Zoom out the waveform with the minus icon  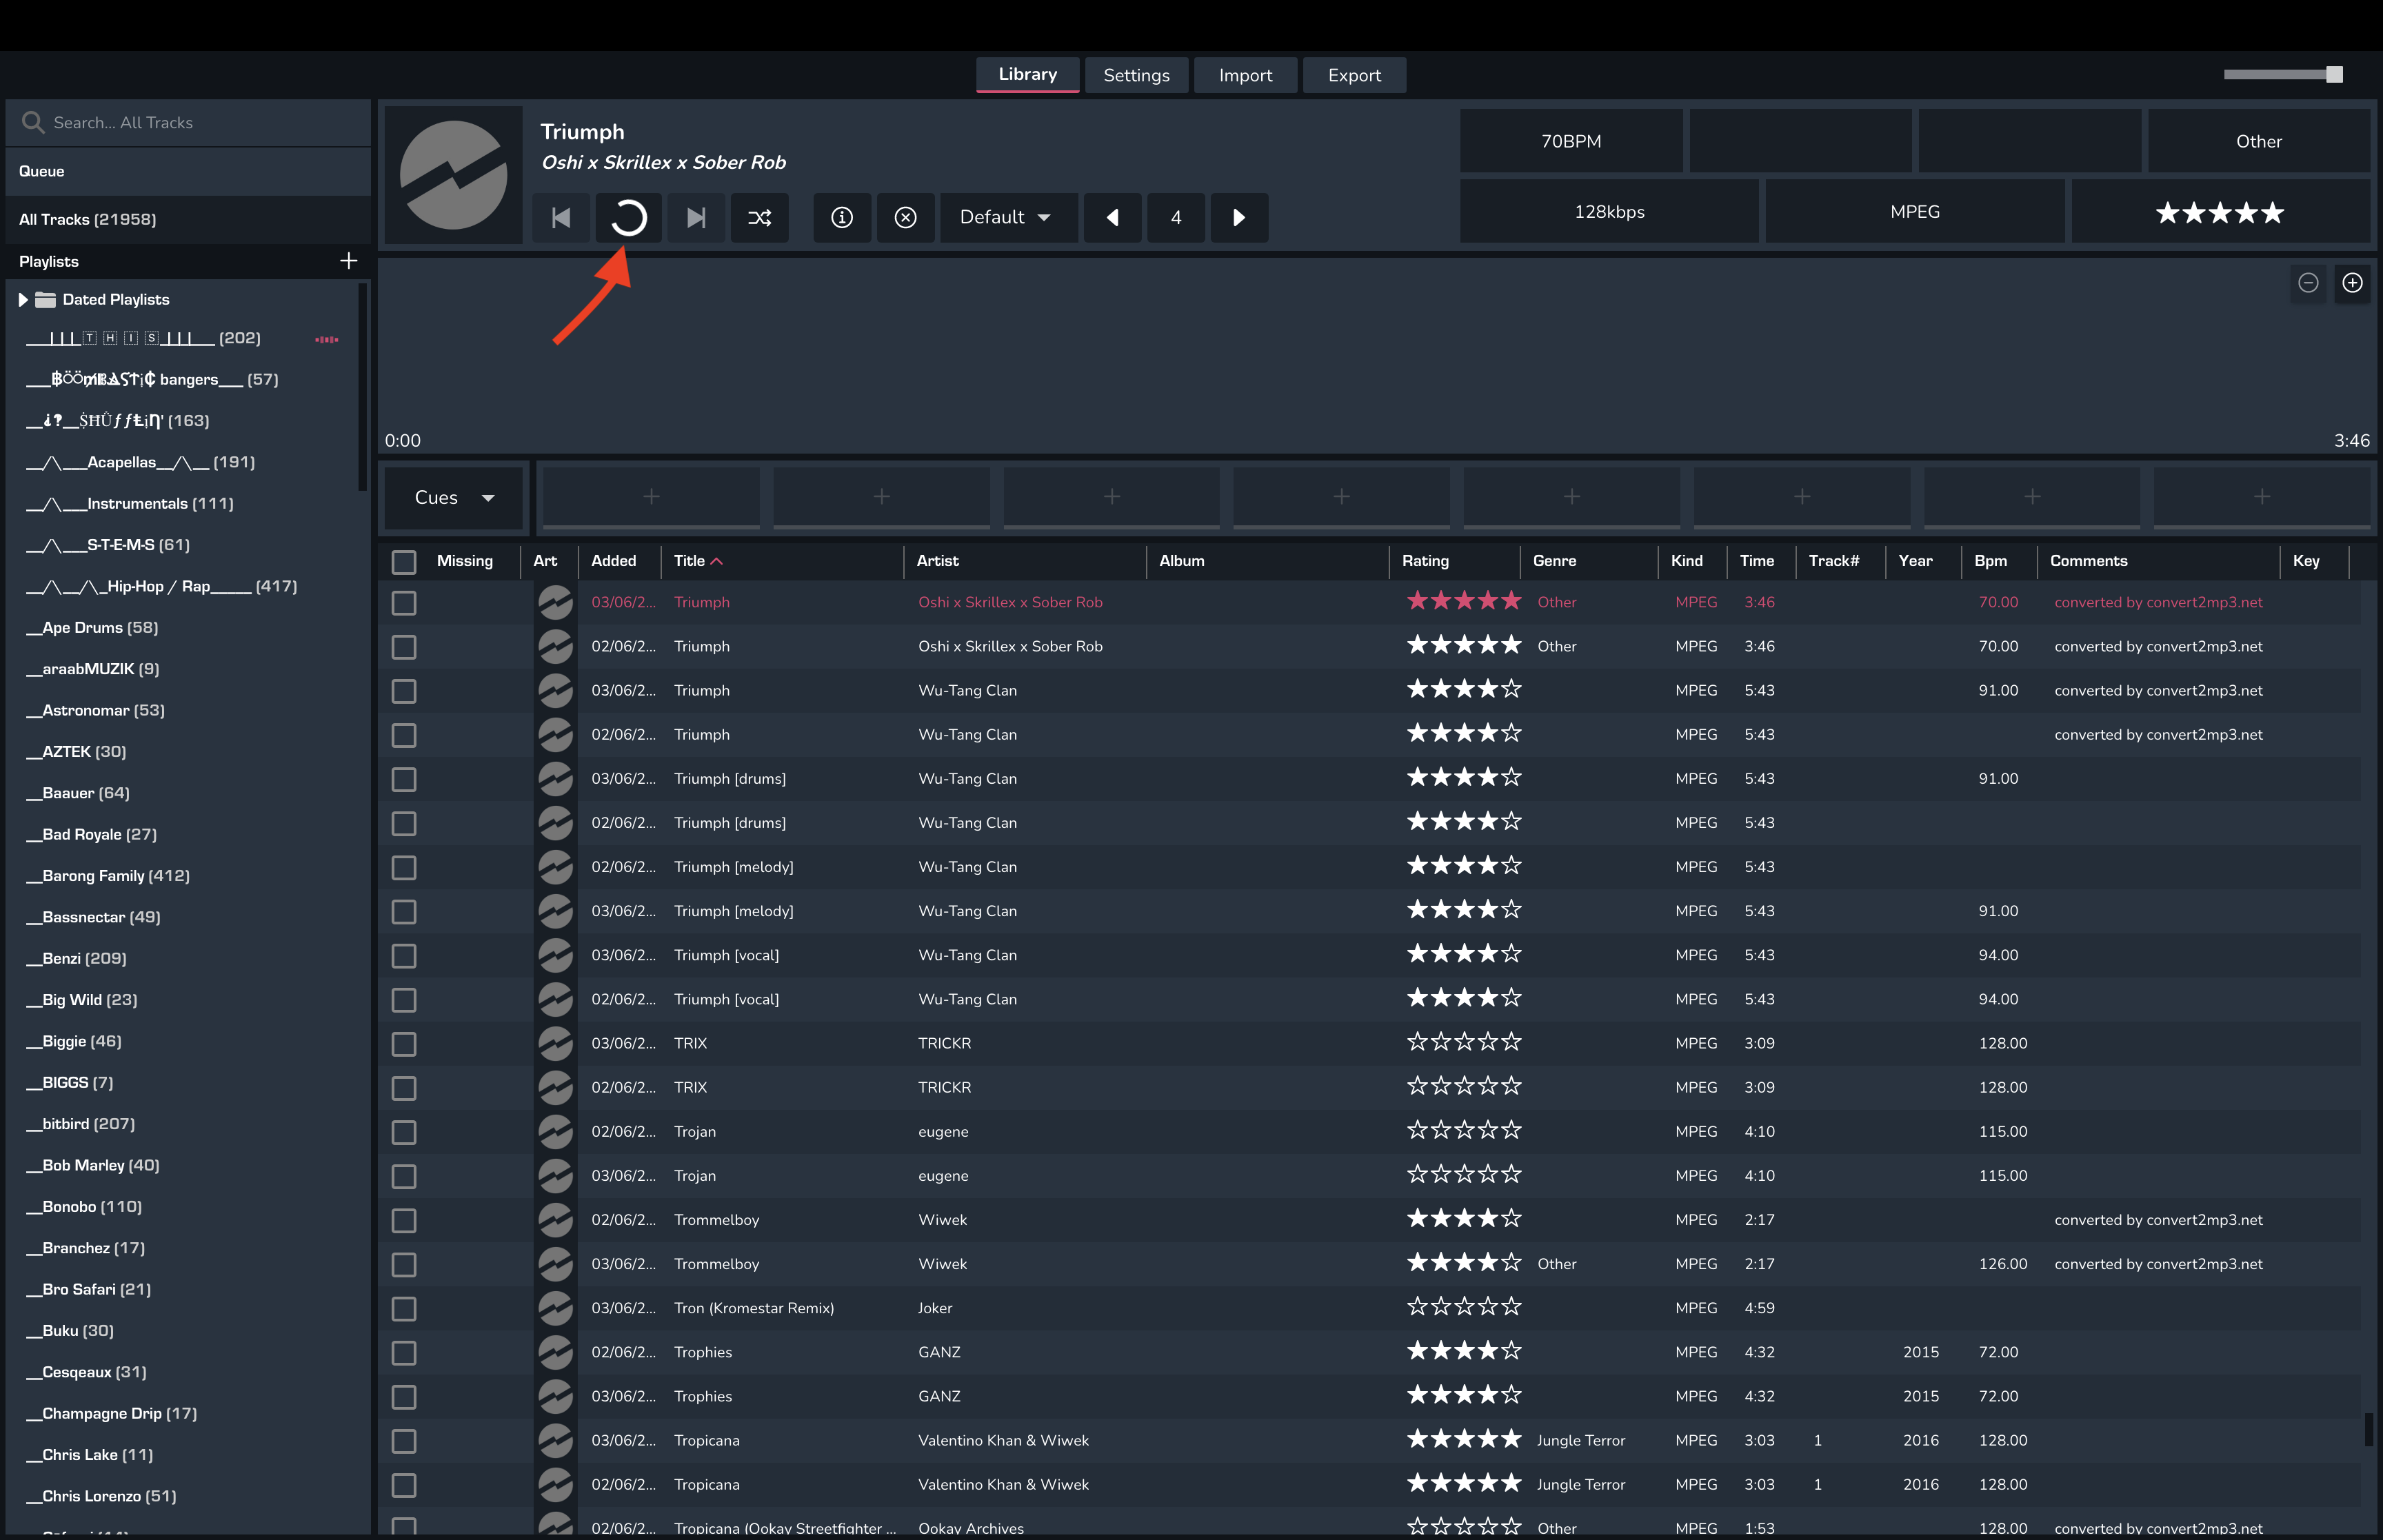2308,283
